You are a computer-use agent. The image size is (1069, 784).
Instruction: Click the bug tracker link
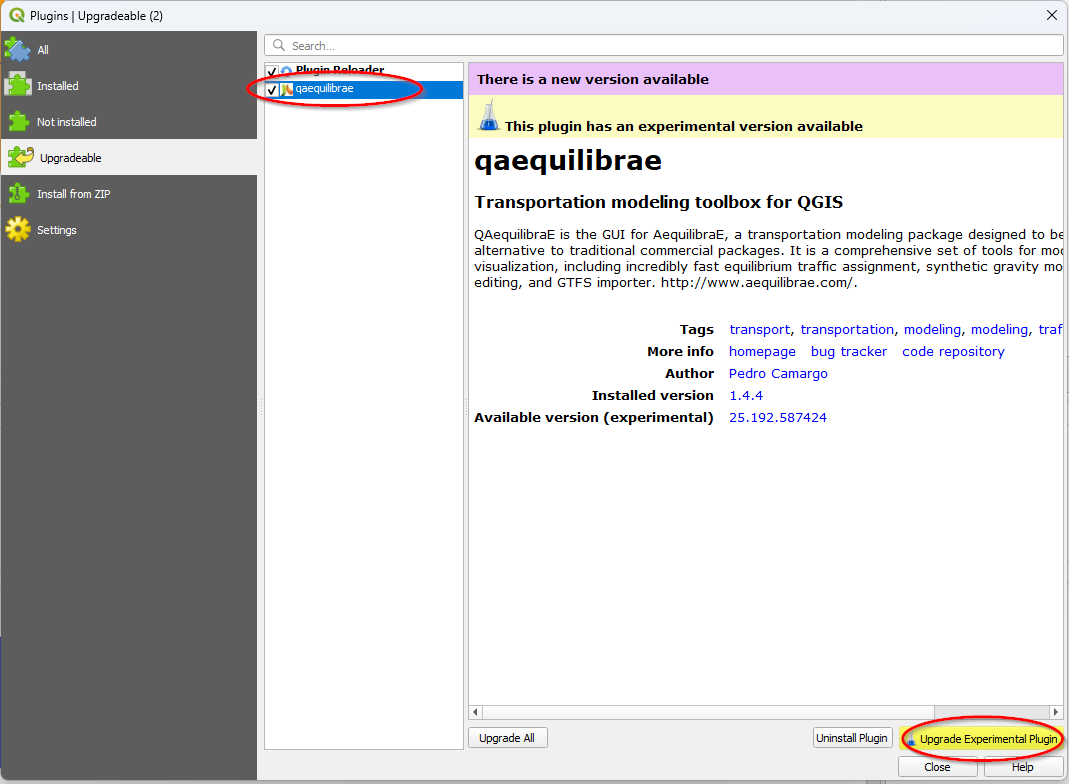click(x=849, y=351)
